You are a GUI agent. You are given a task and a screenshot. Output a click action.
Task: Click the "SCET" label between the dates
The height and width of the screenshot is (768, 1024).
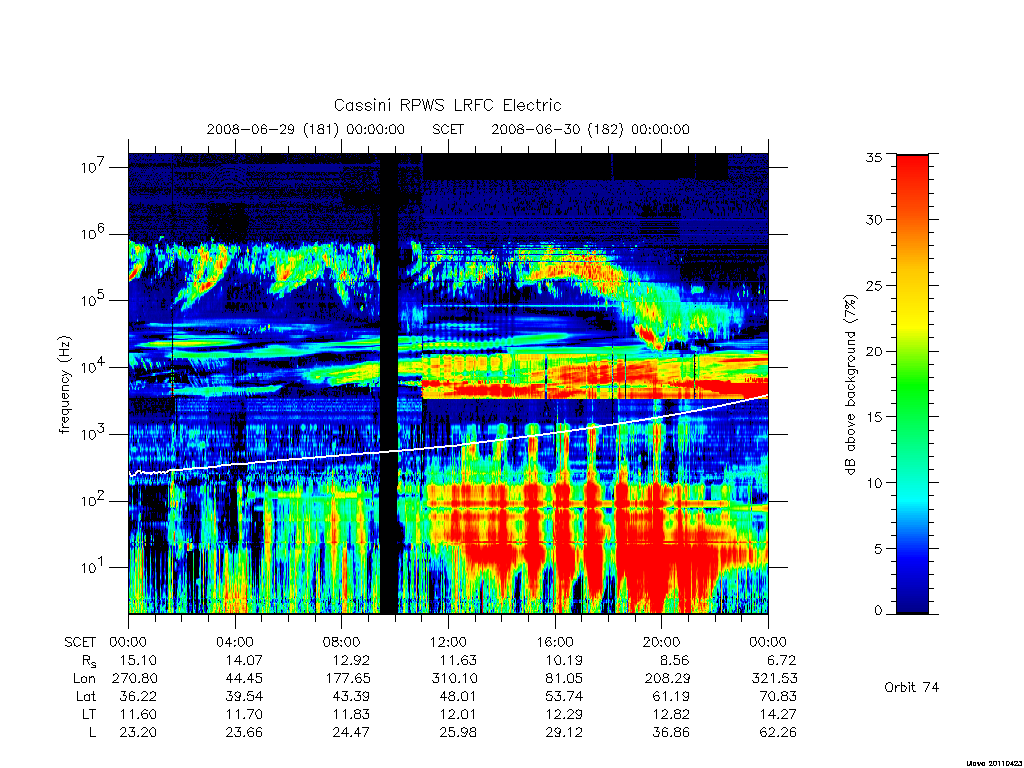pos(448,129)
